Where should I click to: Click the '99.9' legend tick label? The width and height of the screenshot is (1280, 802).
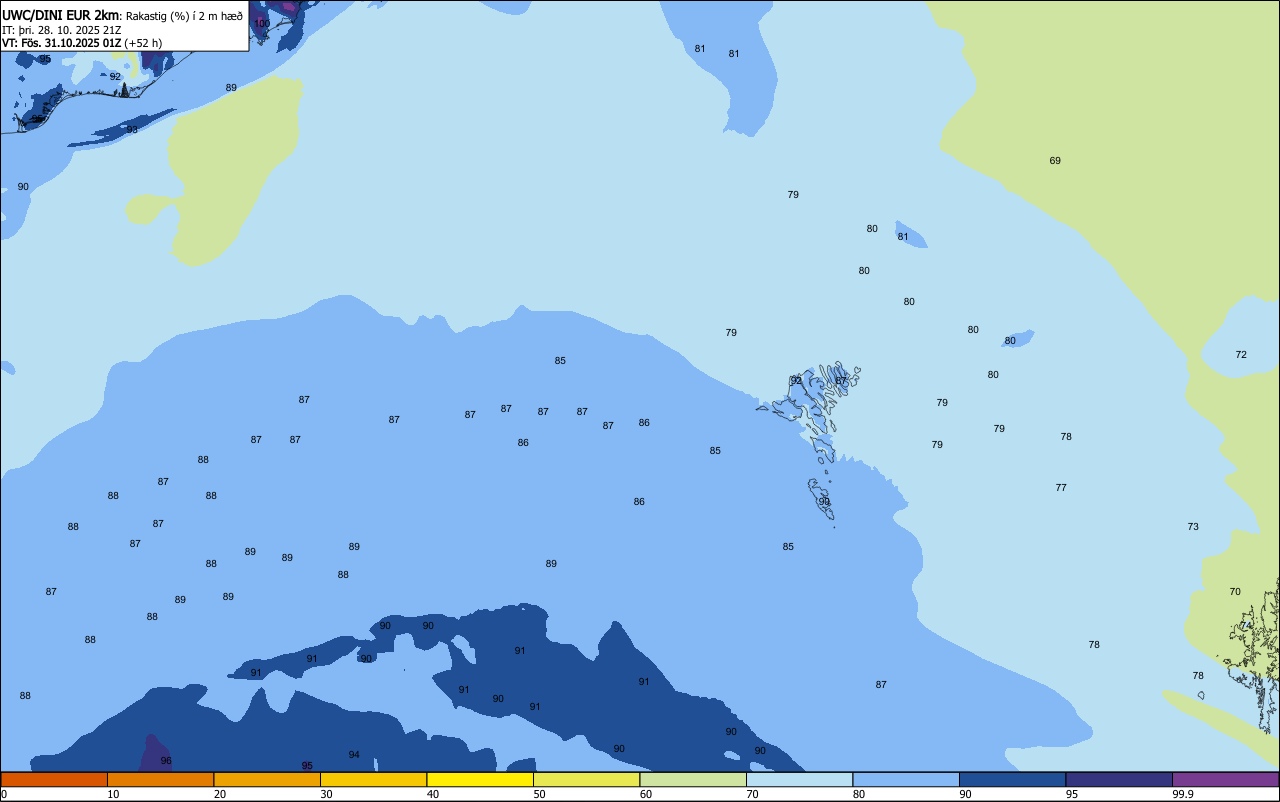coord(1183,794)
